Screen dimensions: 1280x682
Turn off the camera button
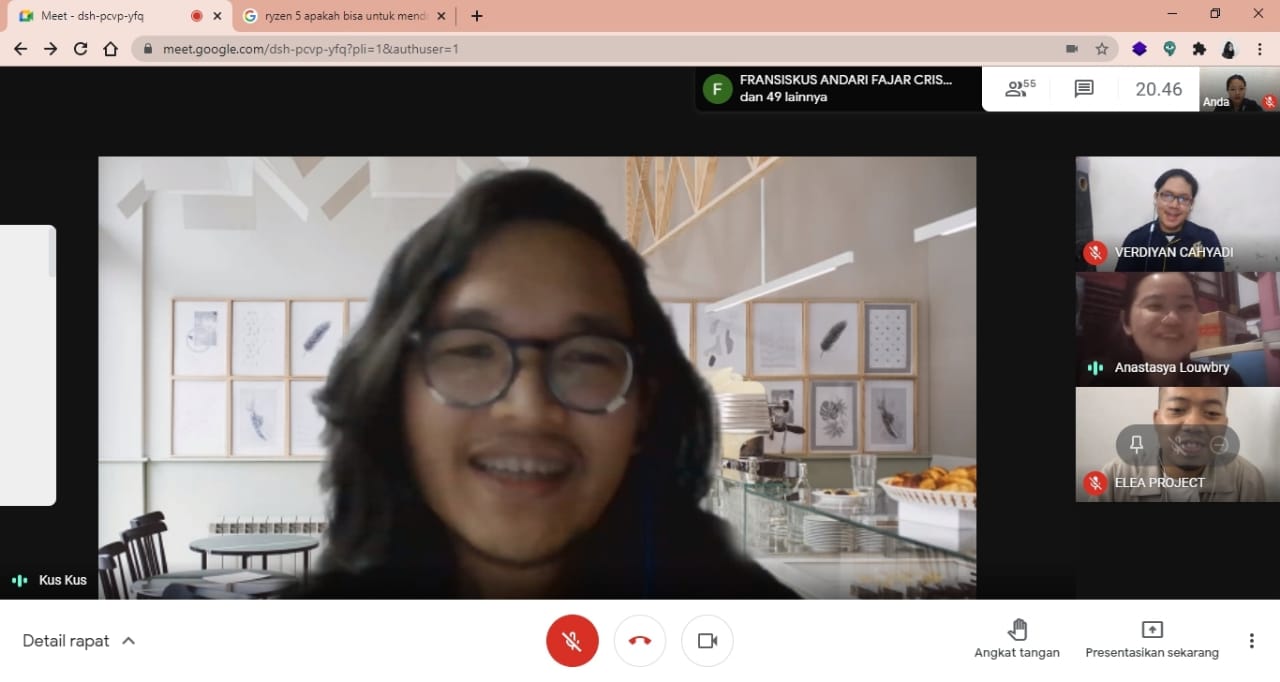point(707,641)
